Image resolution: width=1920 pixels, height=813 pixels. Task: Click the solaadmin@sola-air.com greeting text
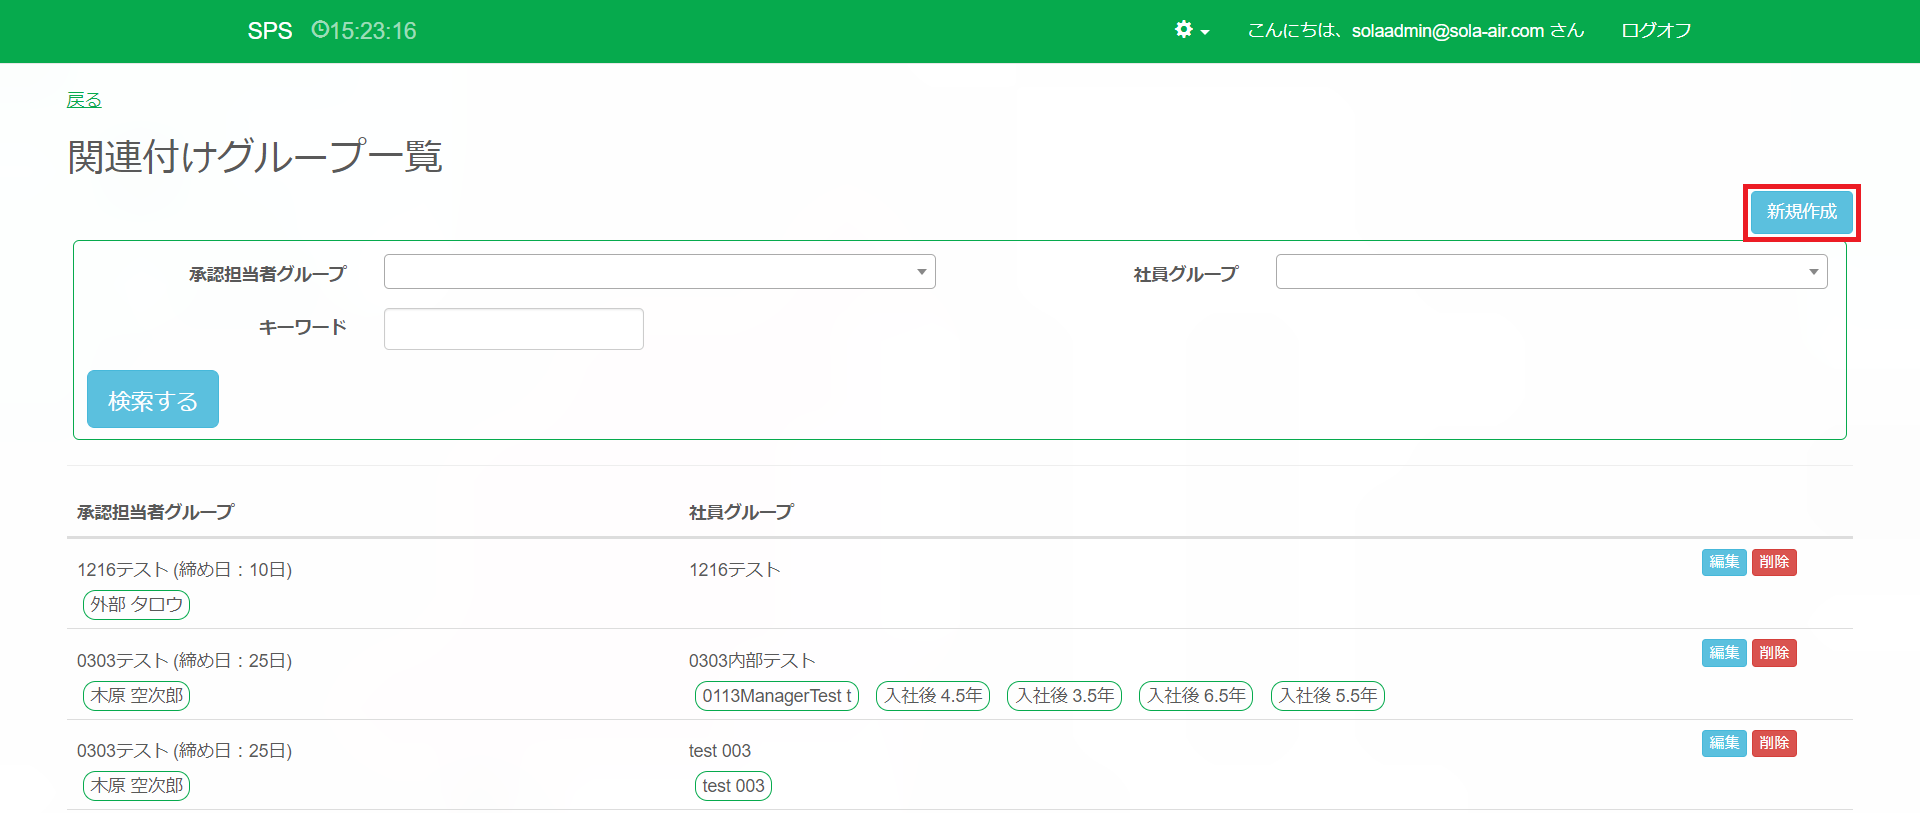pos(1415,31)
